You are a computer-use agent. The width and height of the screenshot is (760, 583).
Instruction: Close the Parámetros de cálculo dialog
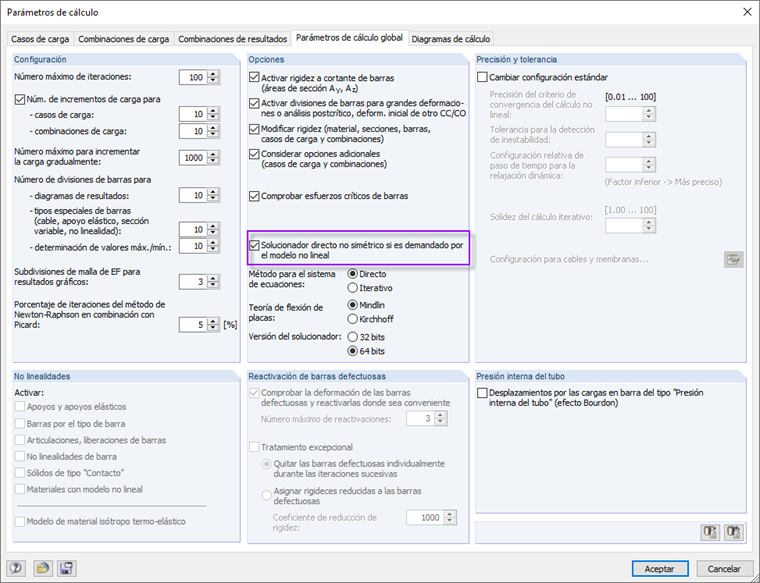(x=747, y=12)
